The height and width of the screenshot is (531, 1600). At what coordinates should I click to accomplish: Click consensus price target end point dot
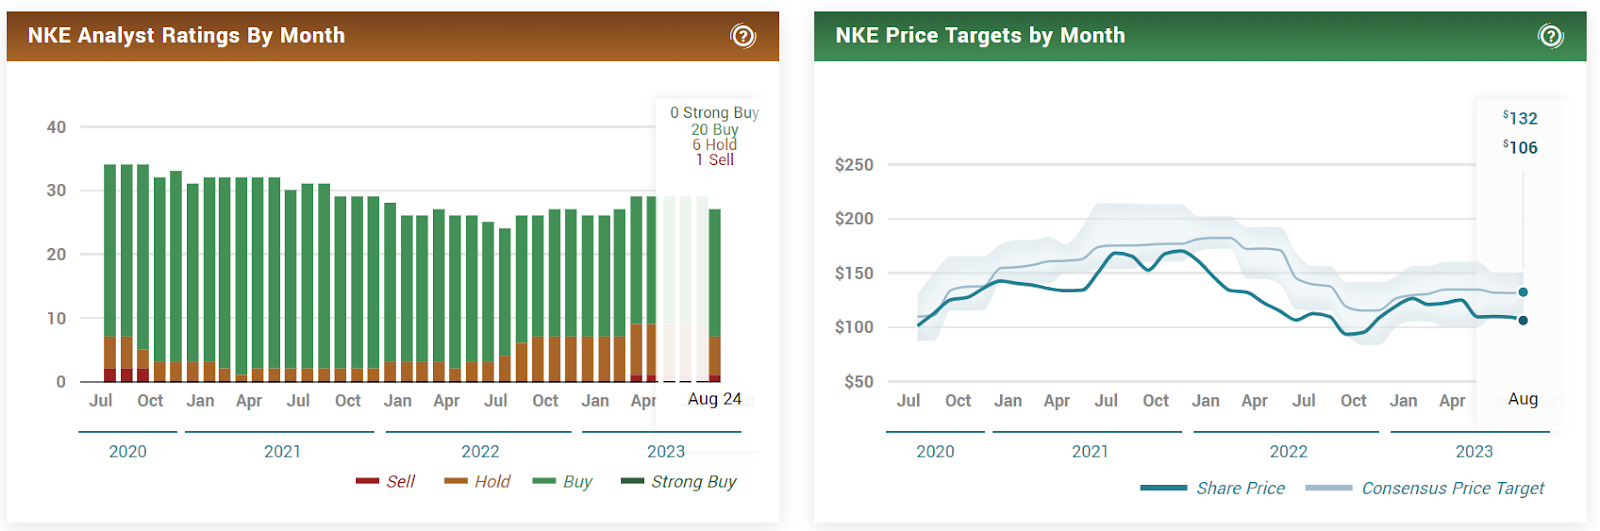(x=1523, y=292)
